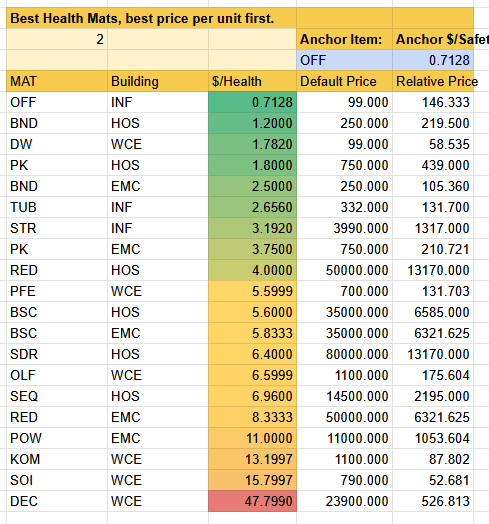The width and height of the screenshot is (489, 524).
Task: Click the $/Health column header
Action: [x=252, y=81]
